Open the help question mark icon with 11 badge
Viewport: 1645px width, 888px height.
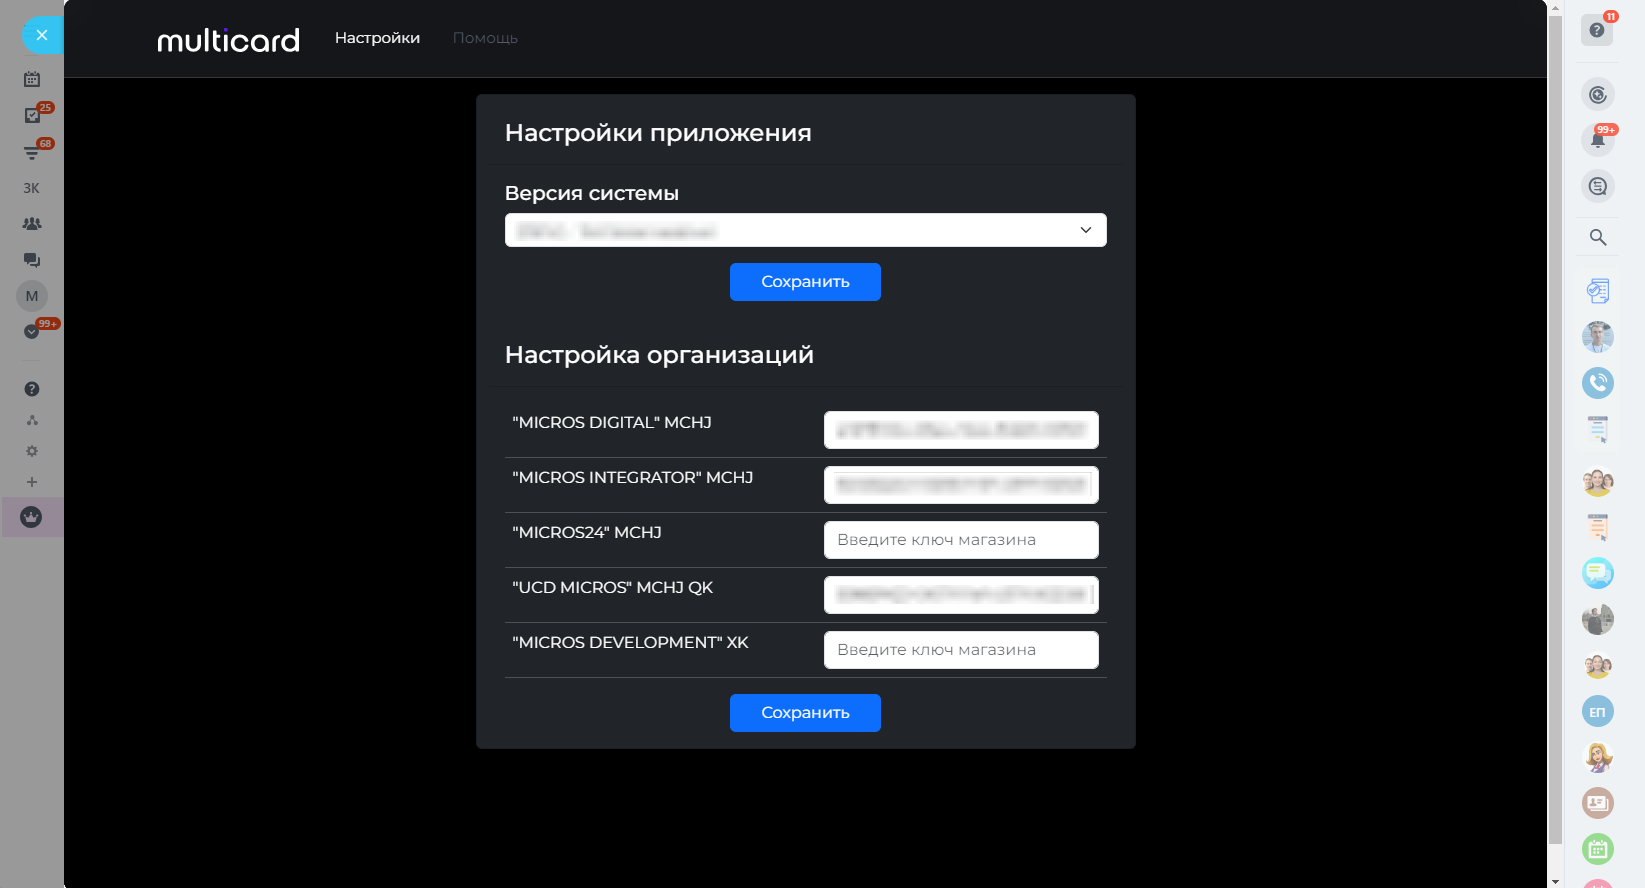tap(1597, 30)
